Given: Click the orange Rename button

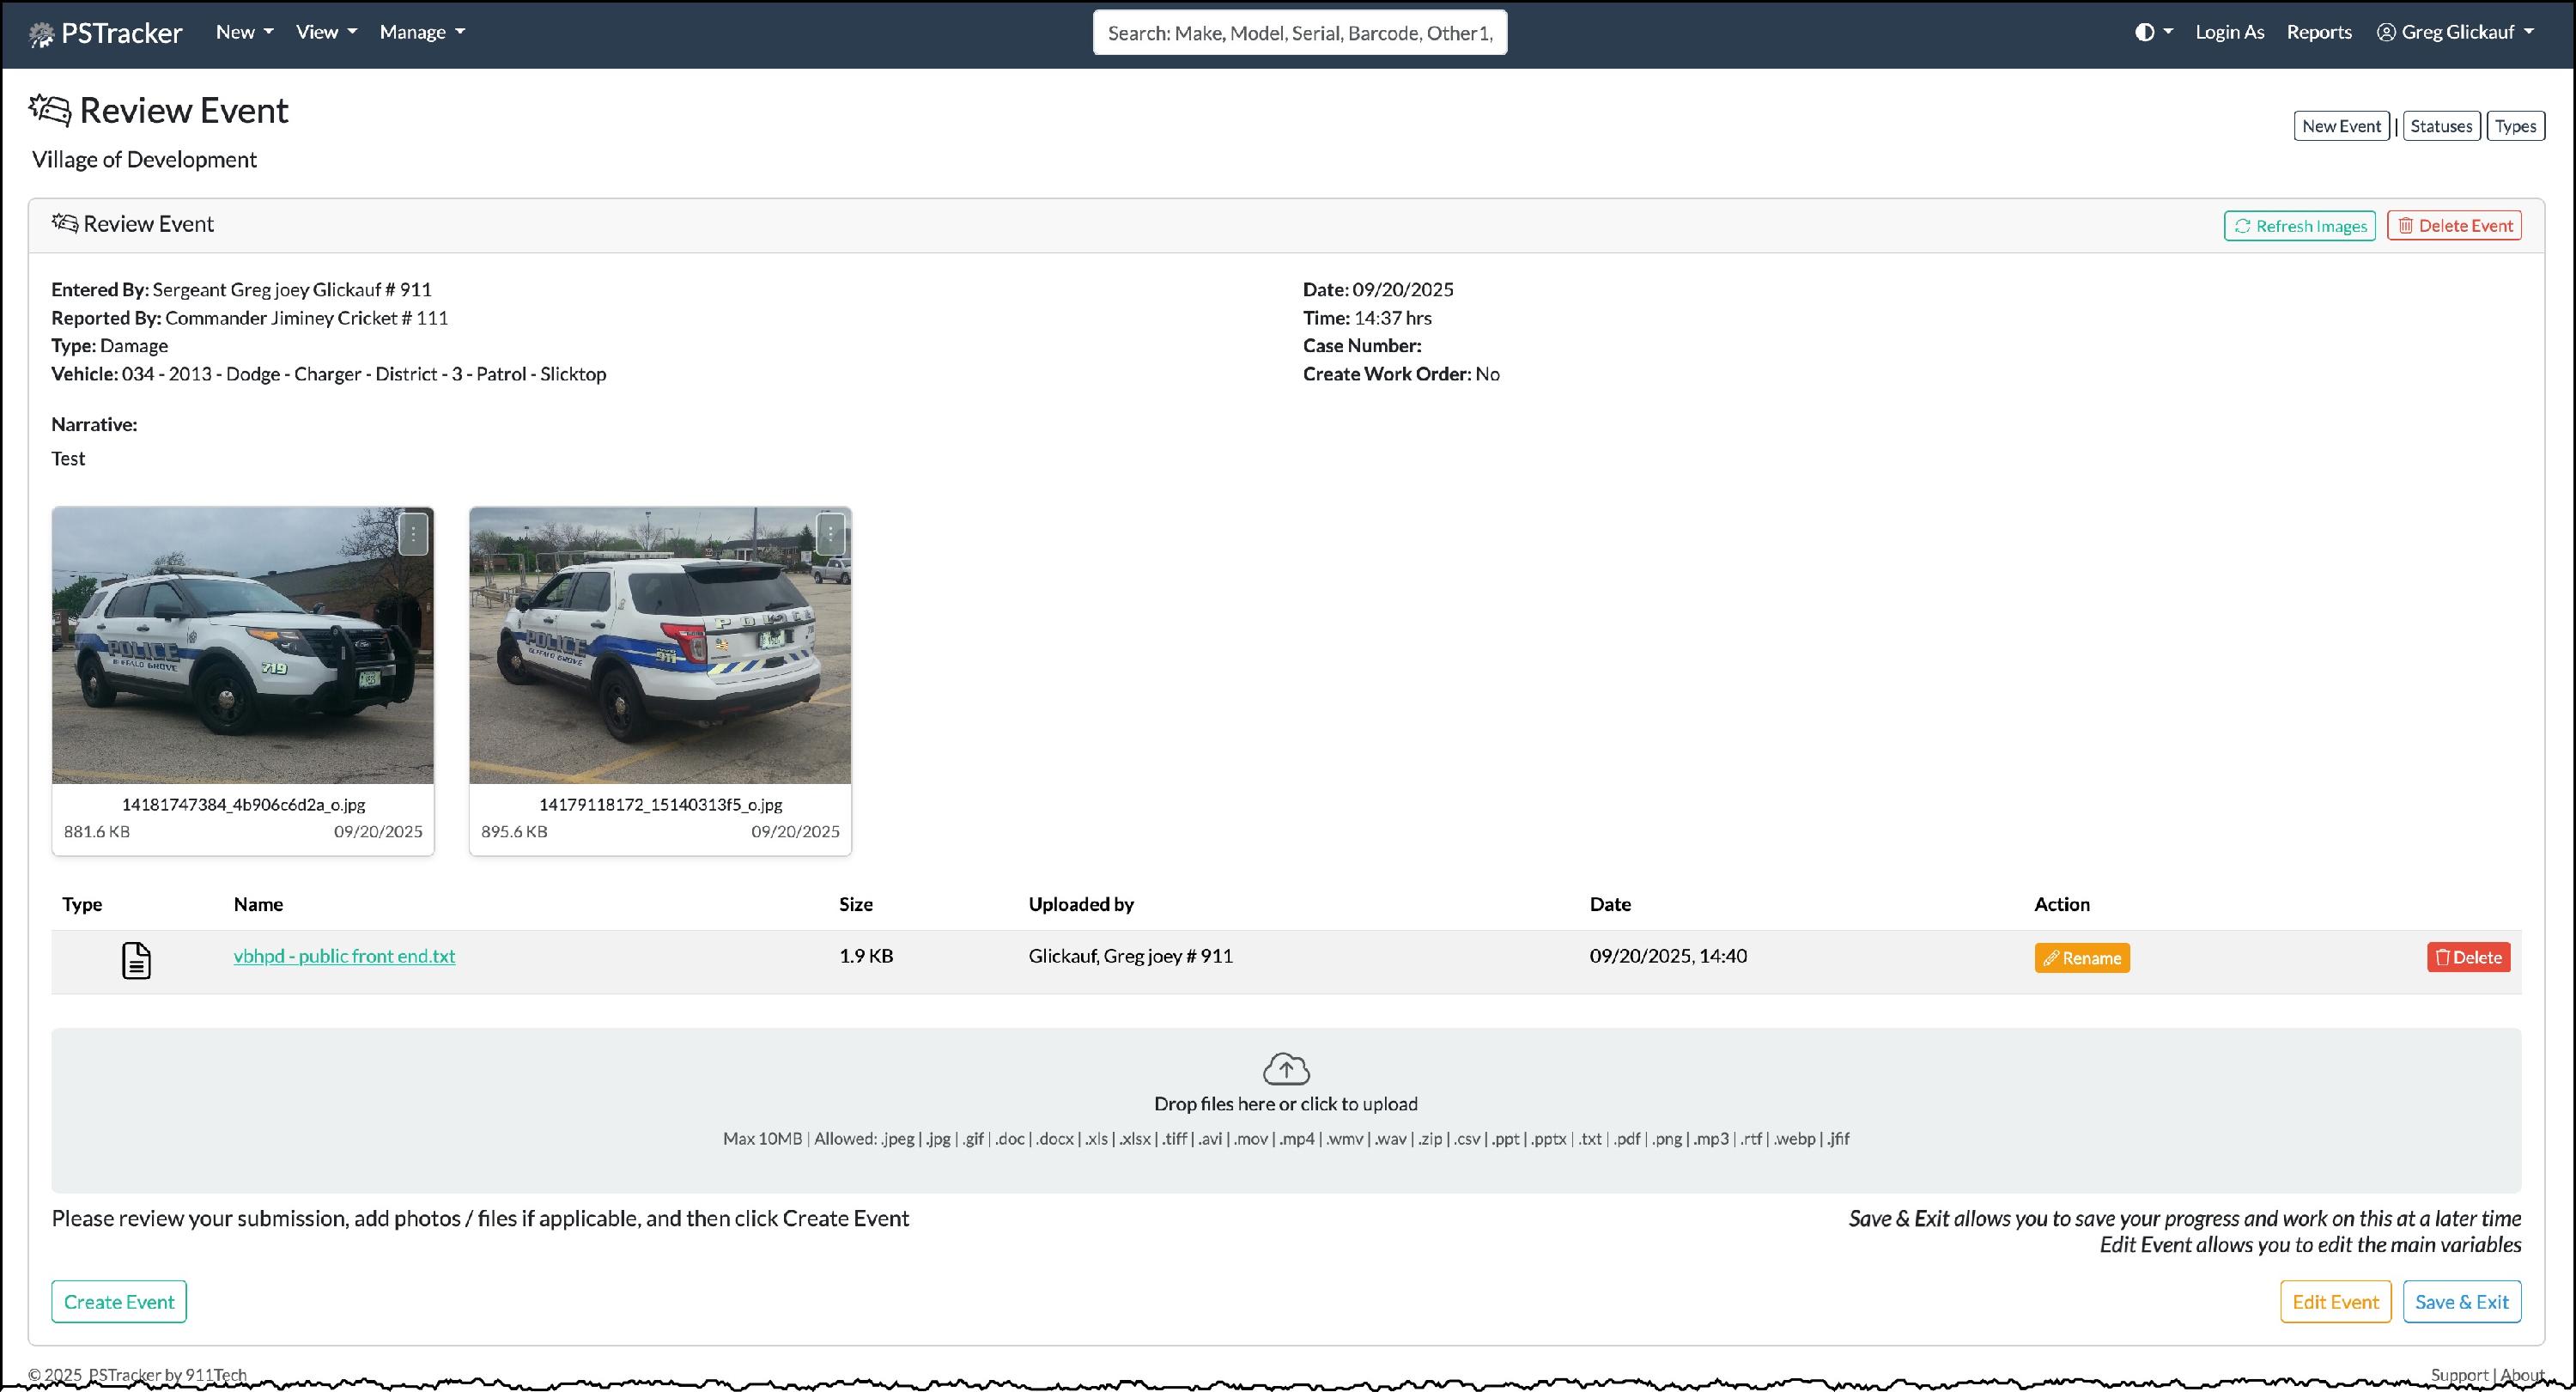Looking at the screenshot, I should pos(2081,958).
